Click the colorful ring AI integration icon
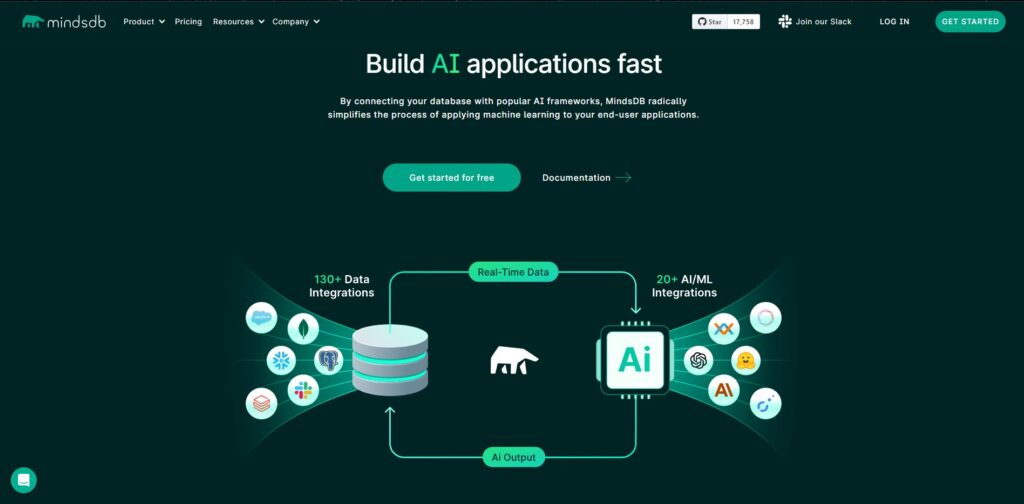The width and height of the screenshot is (1024, 504). click(x=765, y=318)
